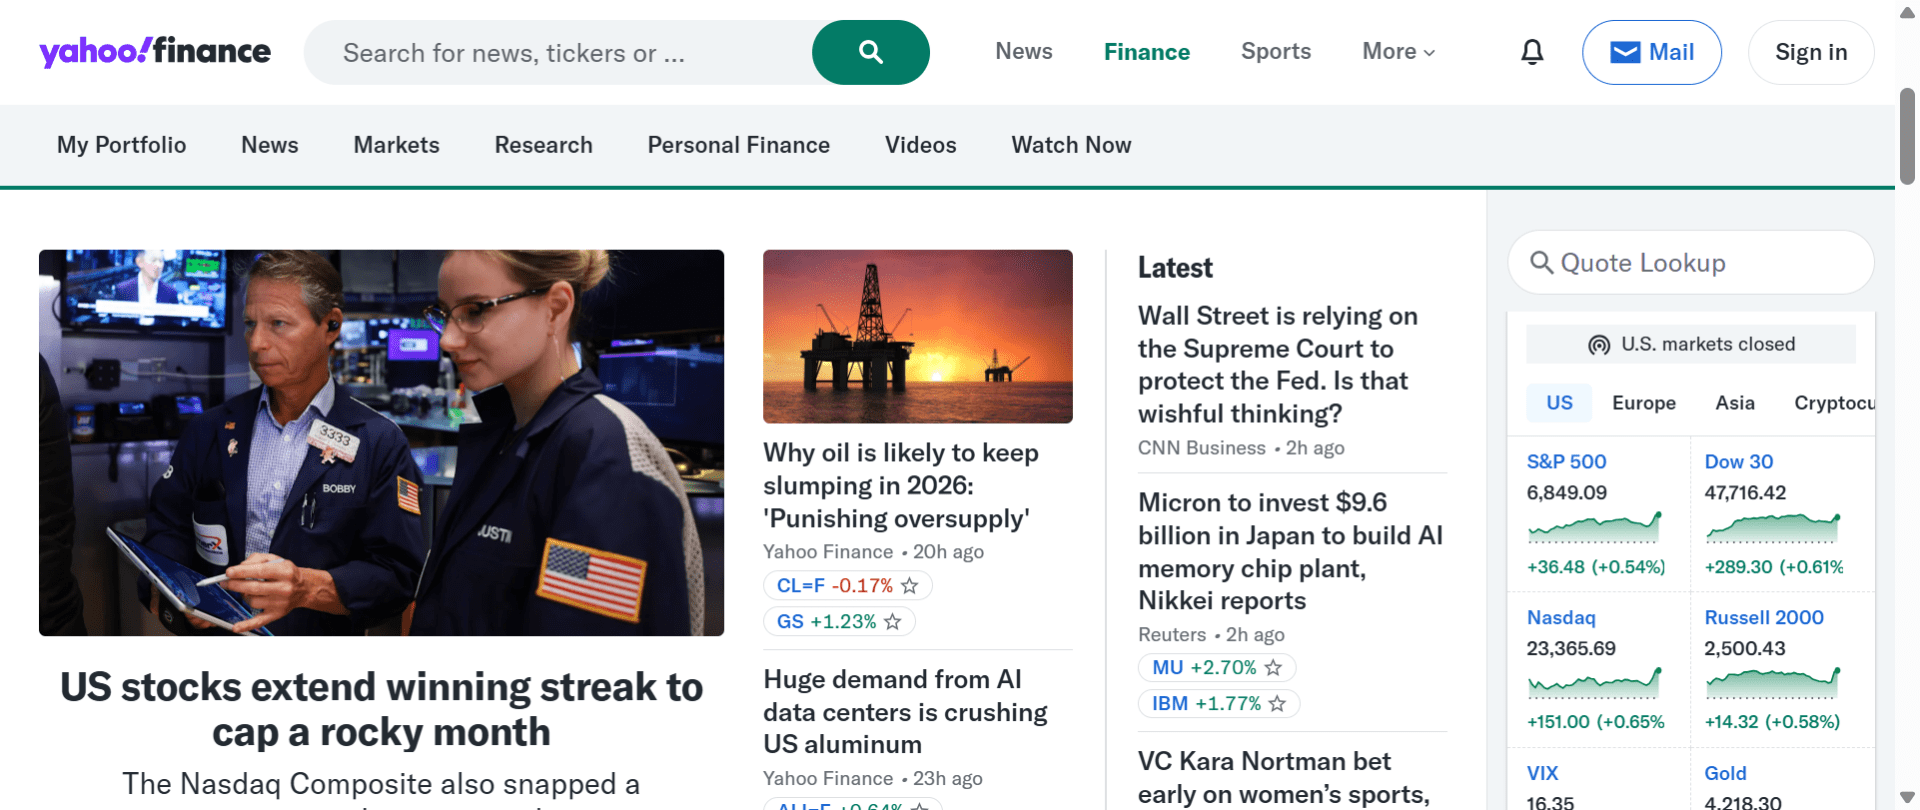This screenshot has width=1920, height=810.
Task: Read the Micron Japan investment article
Action: (1290, 551)
